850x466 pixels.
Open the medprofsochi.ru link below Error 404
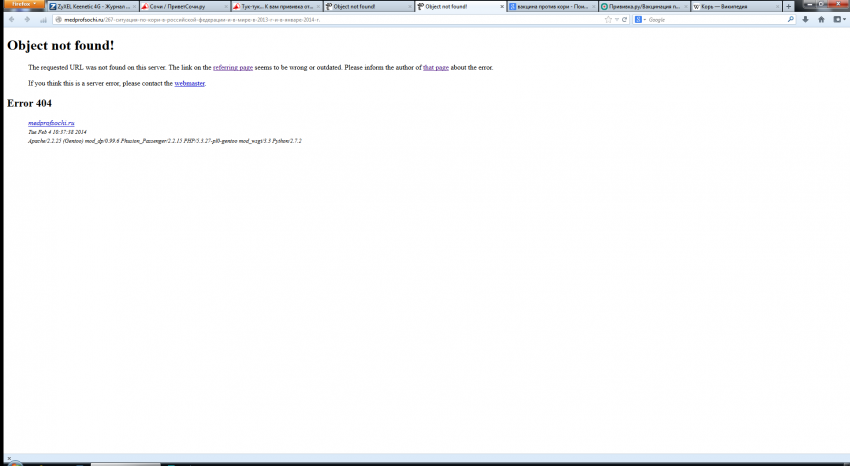pyautogui.click(x=51, y=122)
